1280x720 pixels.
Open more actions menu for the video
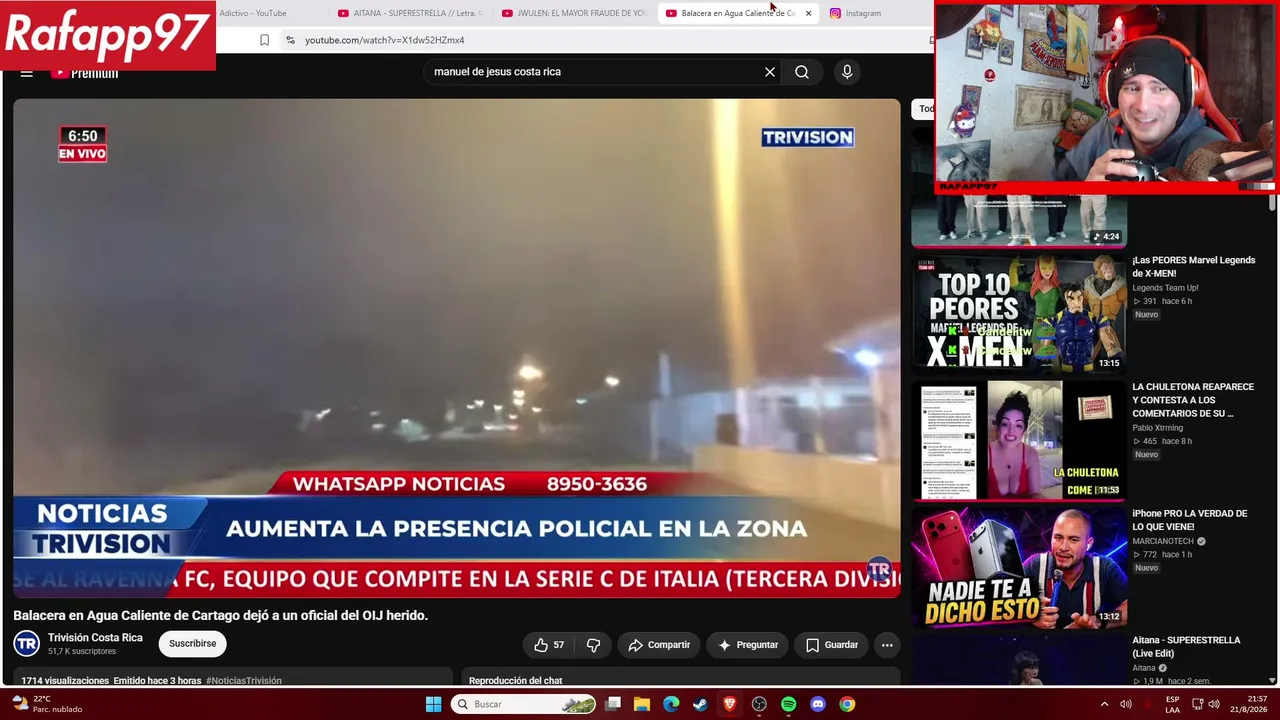click(887, 645)
